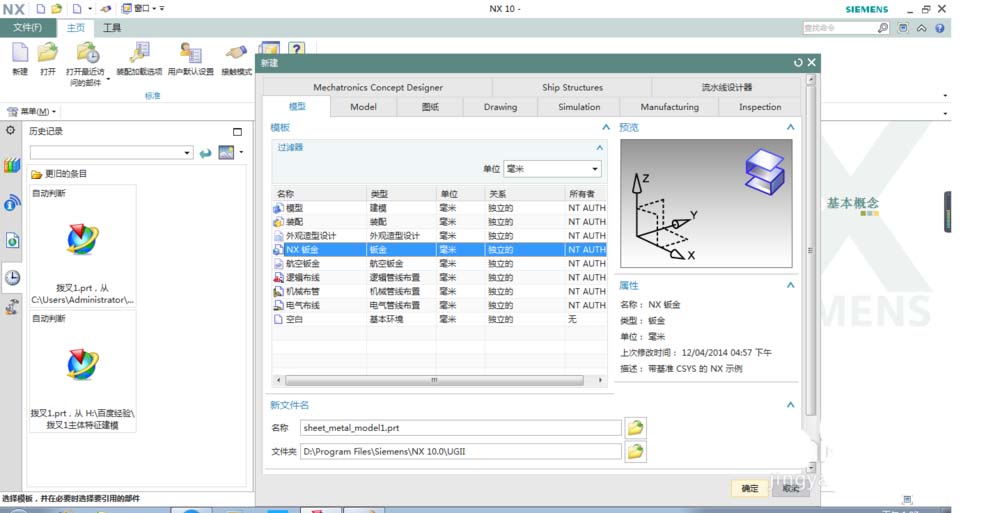Screen dimensions: 1000x513
Task: Select the History clock tab in resource bar
Action: point(11,277)
